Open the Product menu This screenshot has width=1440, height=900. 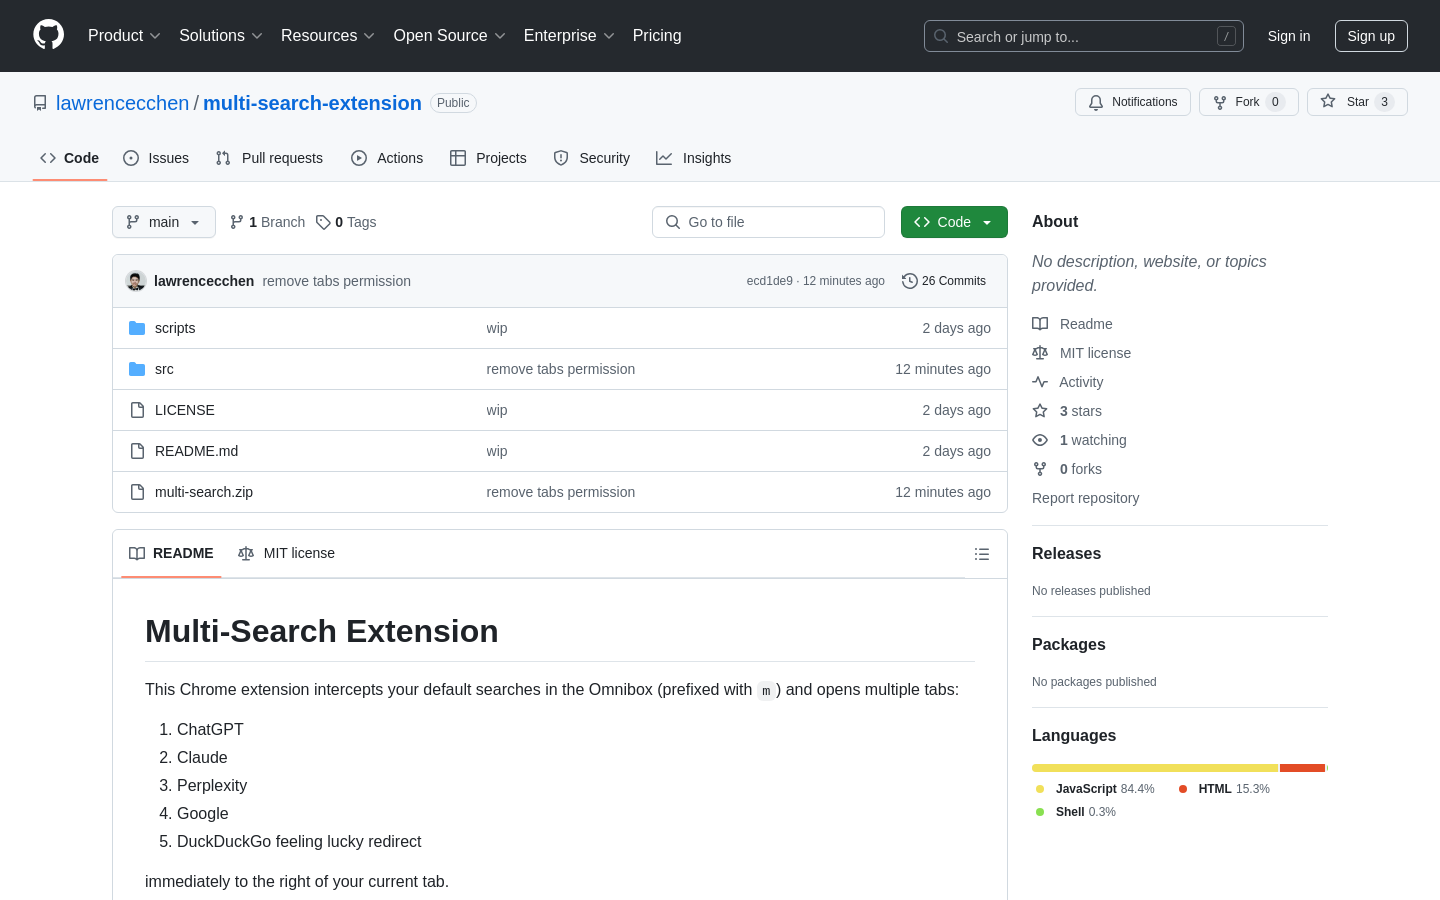coord(124,36)
